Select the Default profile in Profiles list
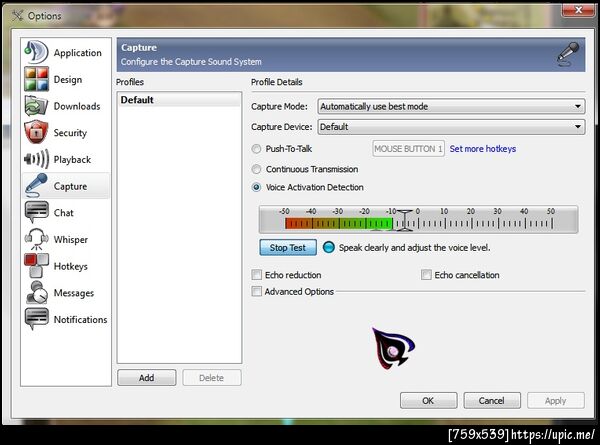This screenshot has width=600, height=445. pos(179,100)
